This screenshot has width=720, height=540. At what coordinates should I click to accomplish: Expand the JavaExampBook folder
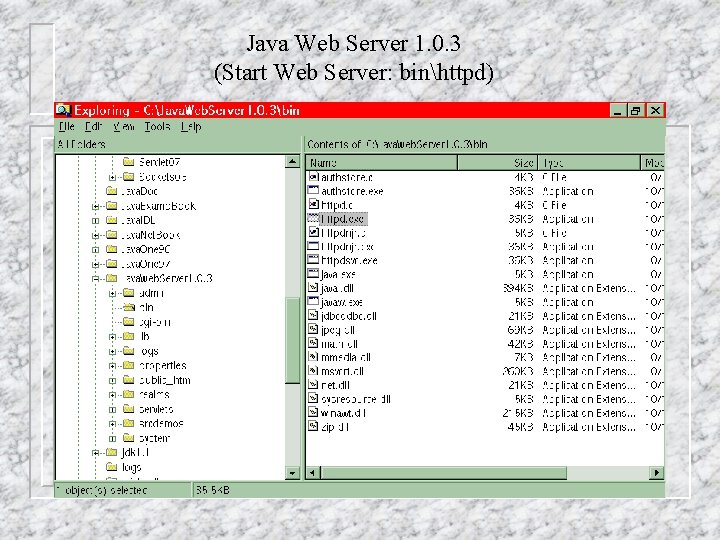click(96, 206)
